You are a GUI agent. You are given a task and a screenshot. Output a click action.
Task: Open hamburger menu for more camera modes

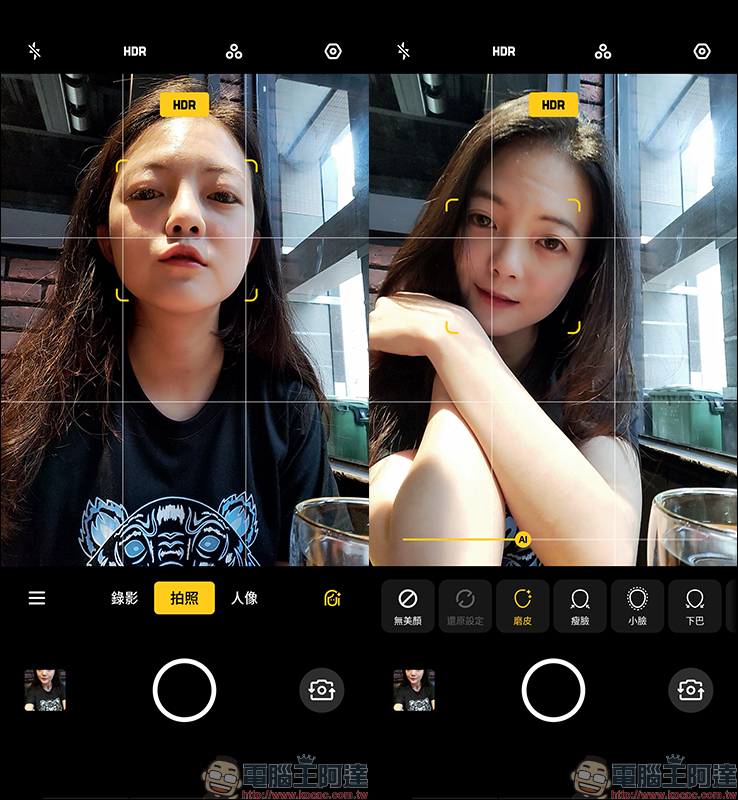tap(37, 598)
